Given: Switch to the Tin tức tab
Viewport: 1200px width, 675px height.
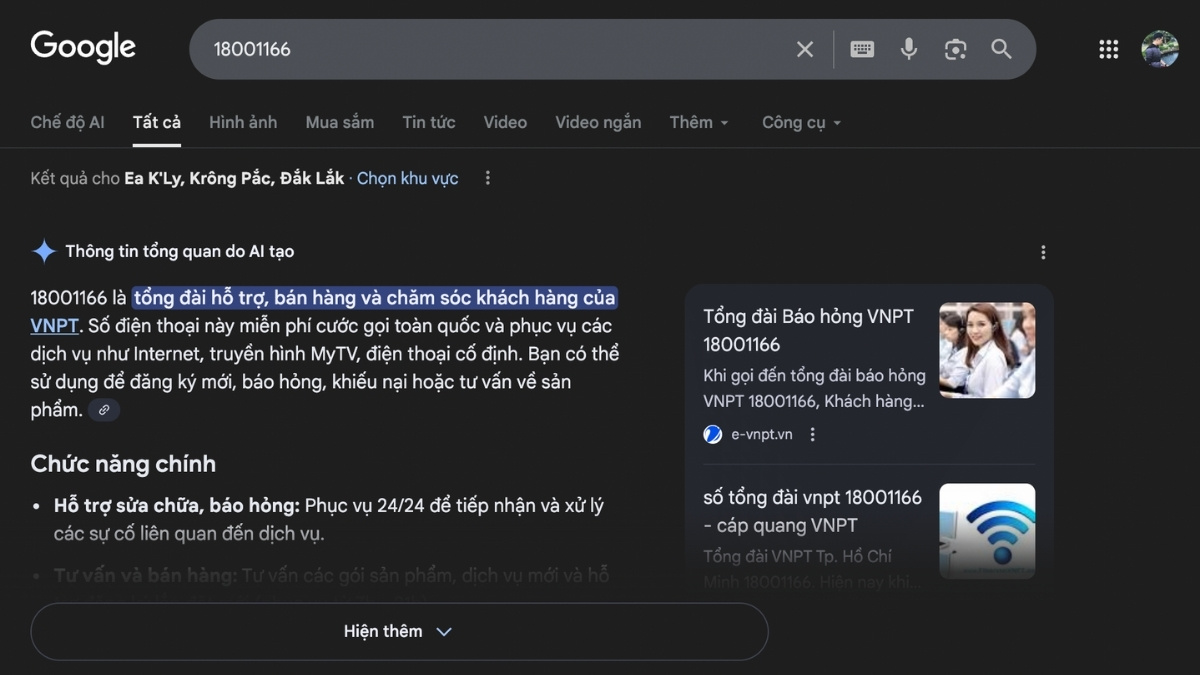Looking at the screenshot, I should coord(429,122).
